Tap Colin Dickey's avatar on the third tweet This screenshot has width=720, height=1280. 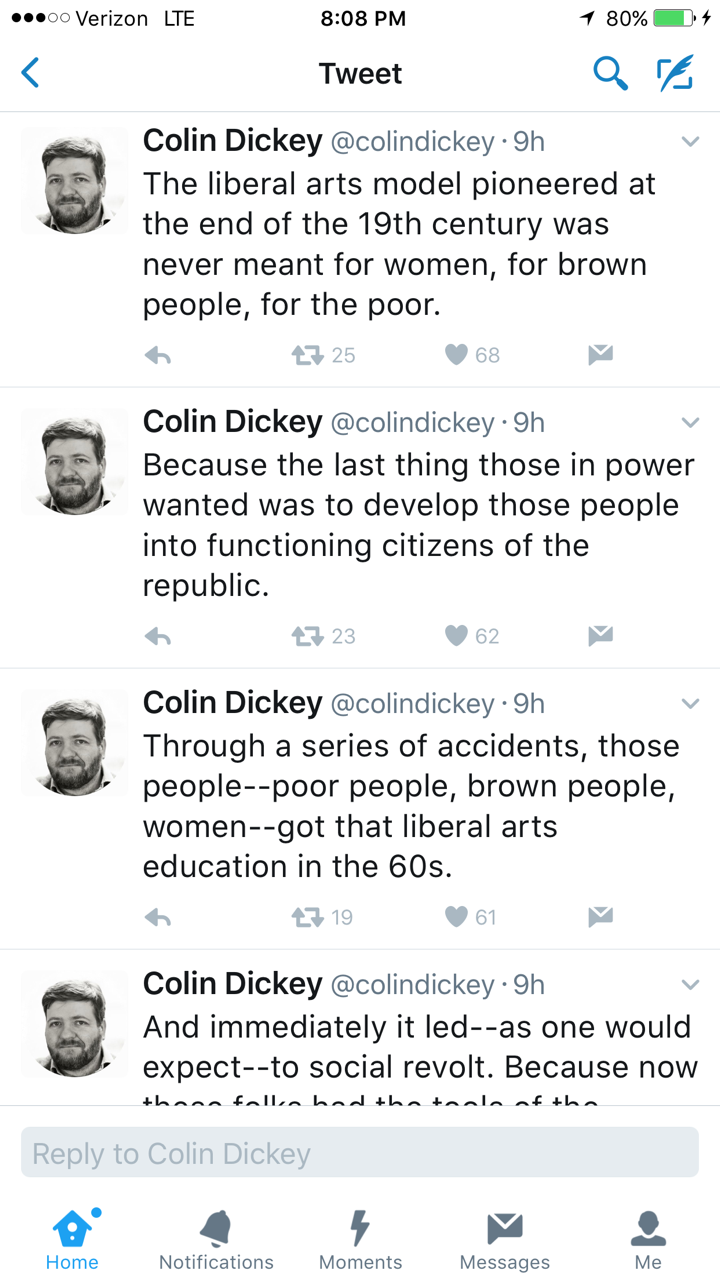click(75, 742)
